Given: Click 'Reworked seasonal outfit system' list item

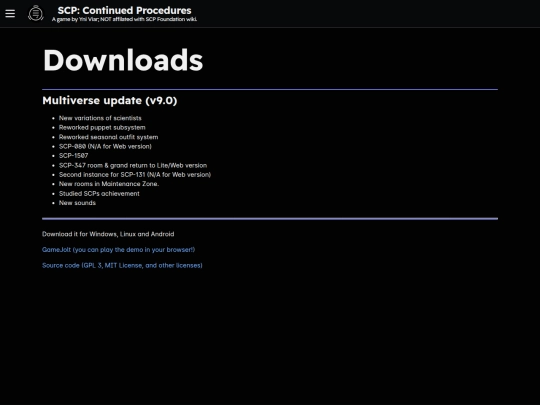Looking at the screenshot, I should [x=108, y=137].
